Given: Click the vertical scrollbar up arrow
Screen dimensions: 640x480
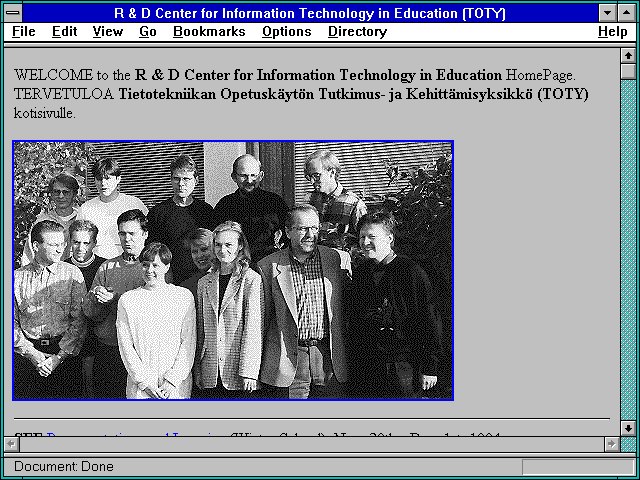Looking at the screenshot, I should (x=628, y=56).
